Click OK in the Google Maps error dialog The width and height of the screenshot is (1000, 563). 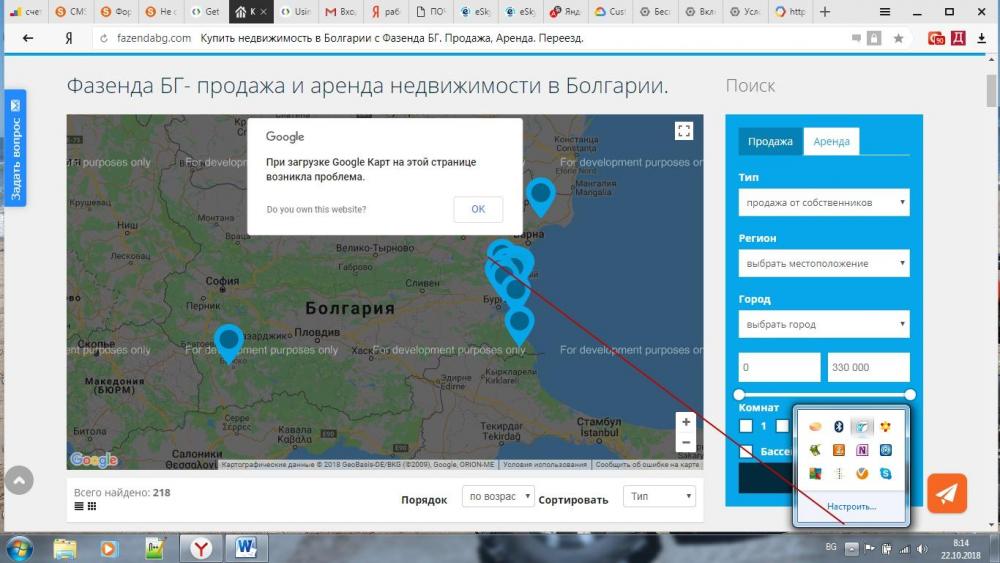click(x=478, y=209)
